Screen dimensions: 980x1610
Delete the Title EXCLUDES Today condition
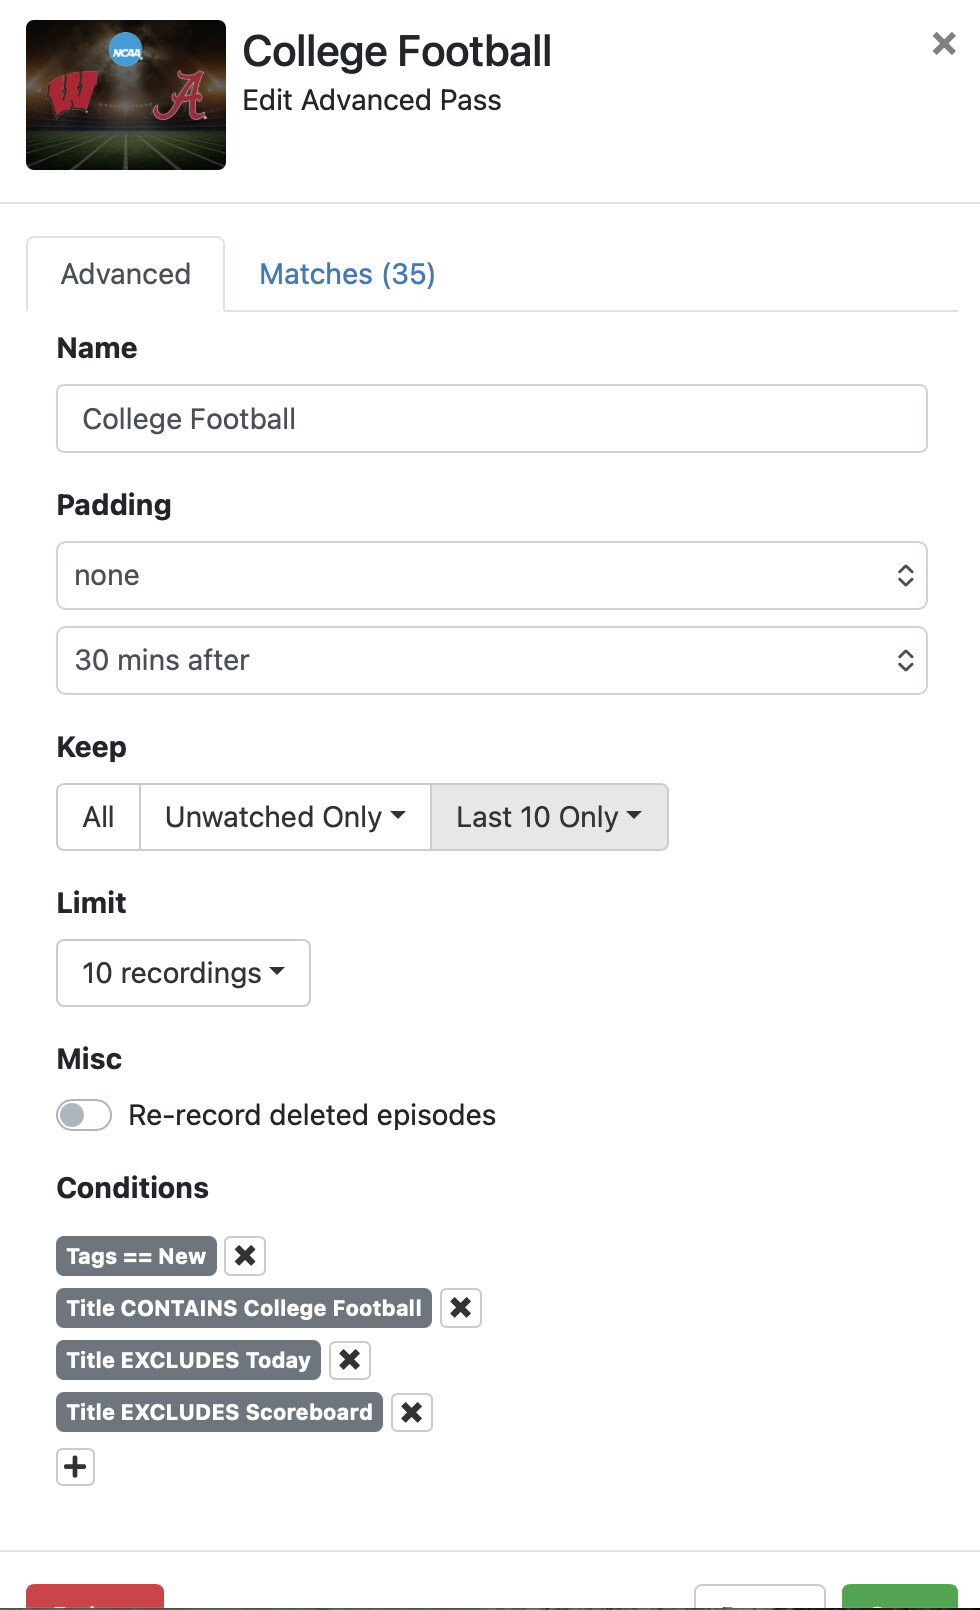(349, 1359)
